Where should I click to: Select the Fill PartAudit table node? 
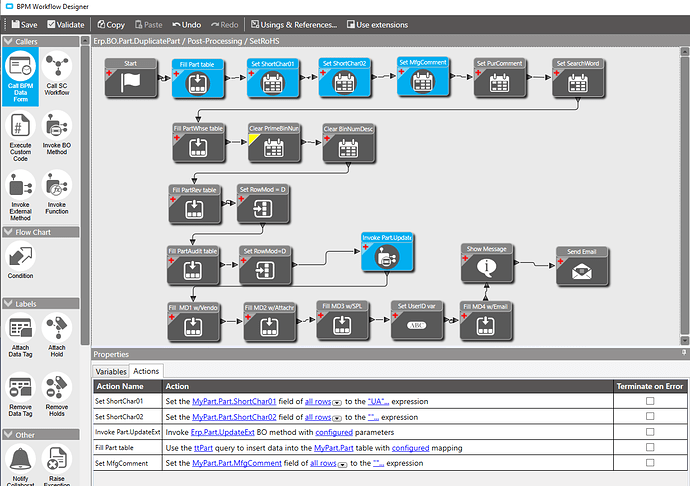point(193,265)
